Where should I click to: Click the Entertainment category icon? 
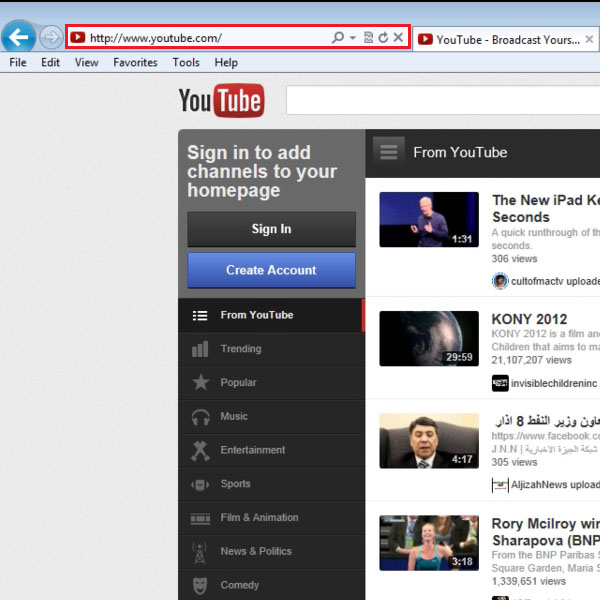200,450
